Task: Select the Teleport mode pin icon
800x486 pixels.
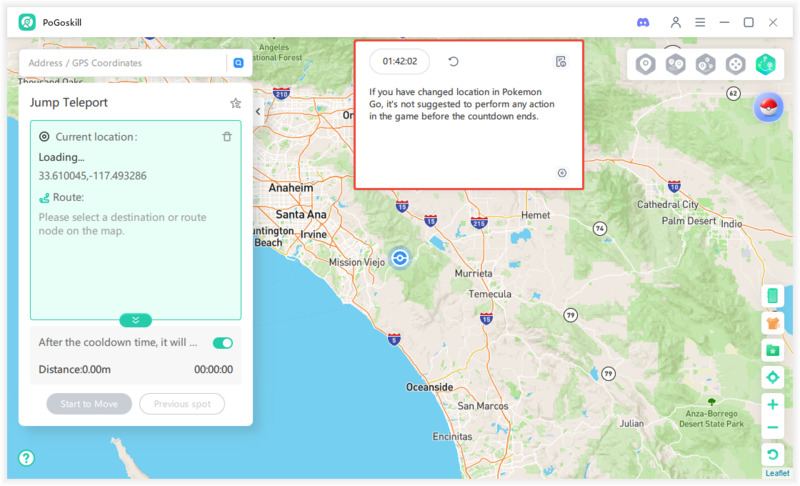Action: (x=646, y=65)
